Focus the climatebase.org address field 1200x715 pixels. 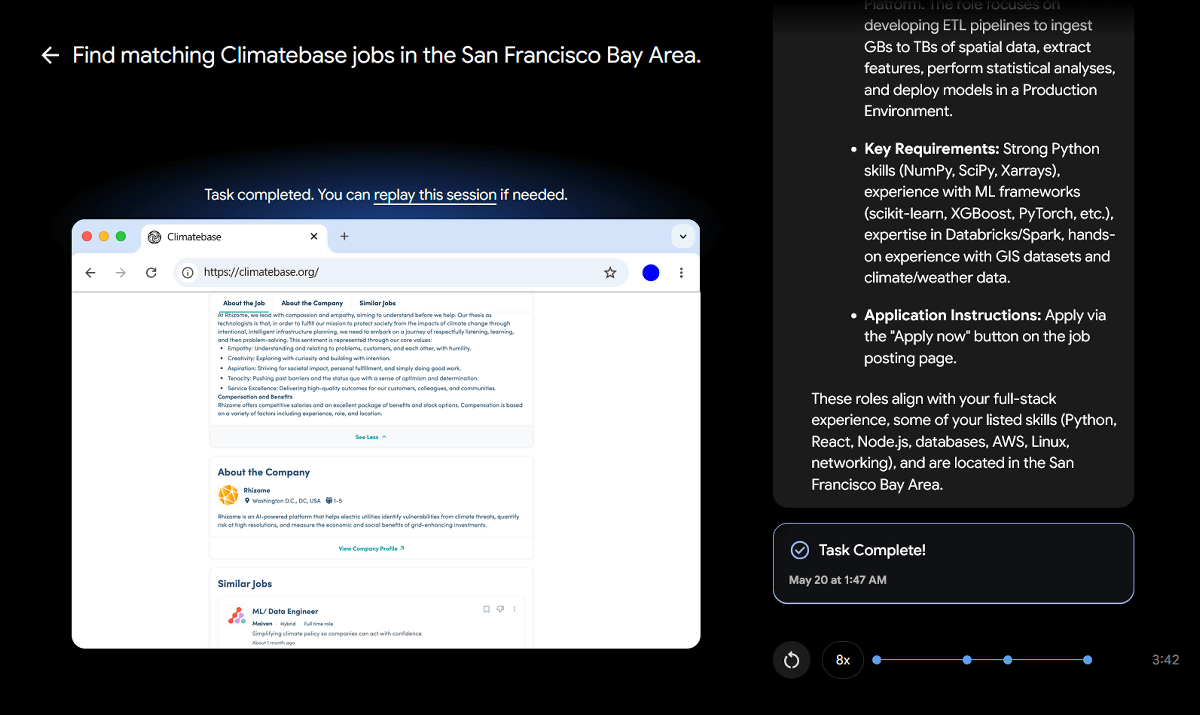pos(400,272)
